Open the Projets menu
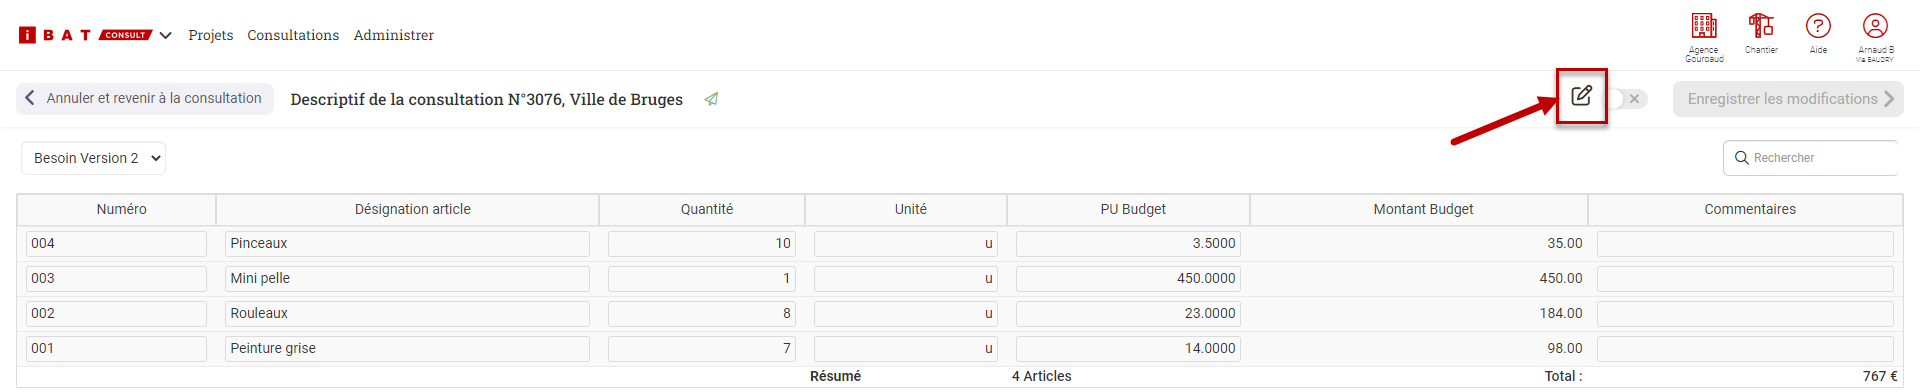This screenshot has width=1920, height=392. [x=211, y=35]
